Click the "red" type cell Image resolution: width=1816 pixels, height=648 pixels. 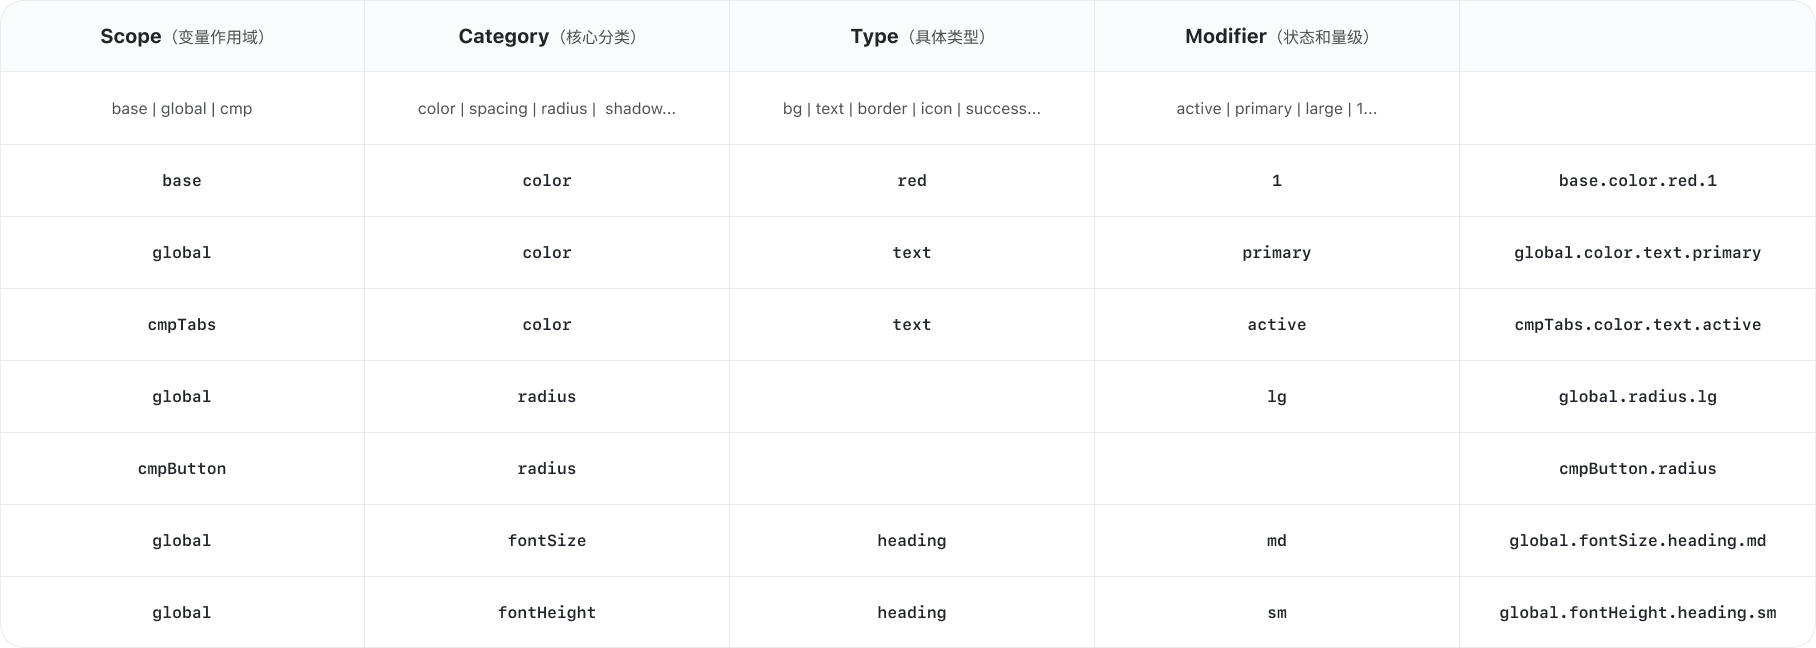912,181
